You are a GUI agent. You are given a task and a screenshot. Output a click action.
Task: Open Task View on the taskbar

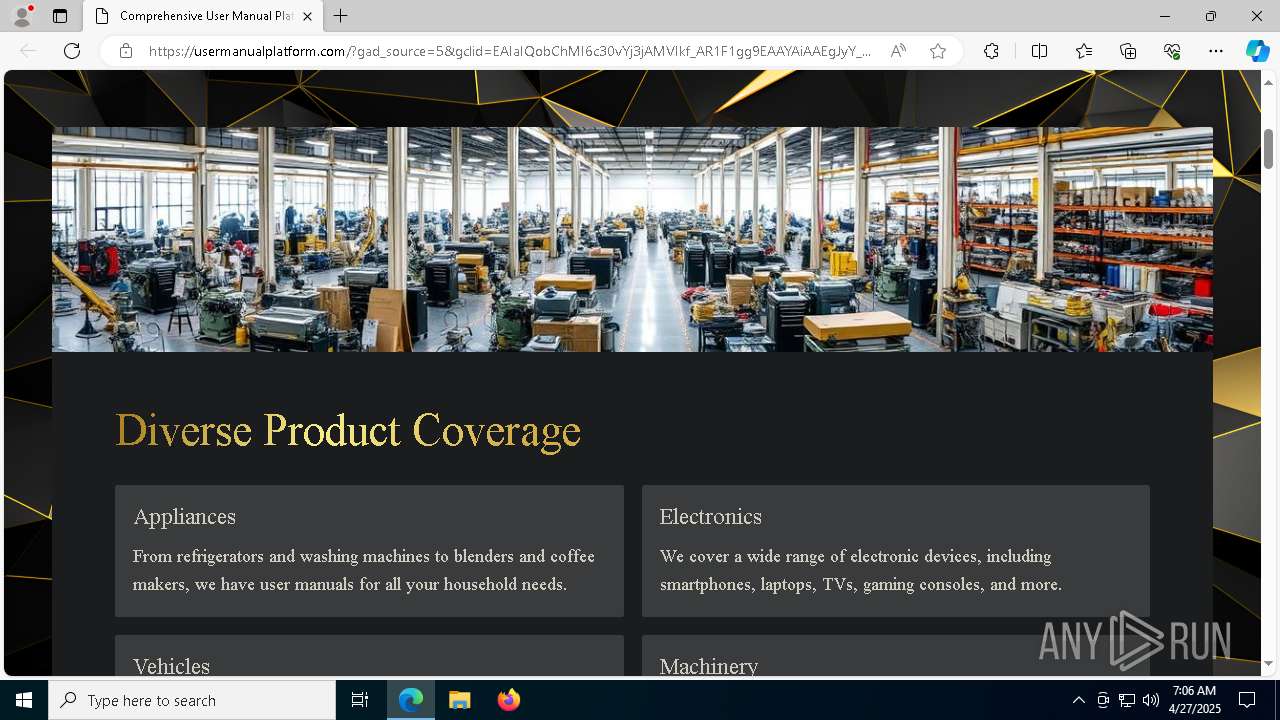click(360, 700)
